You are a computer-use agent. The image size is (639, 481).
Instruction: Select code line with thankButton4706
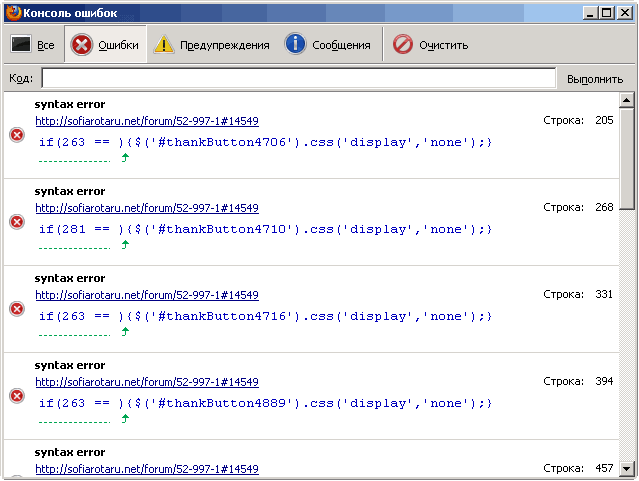pyautogui.click(x=265, y=143)
